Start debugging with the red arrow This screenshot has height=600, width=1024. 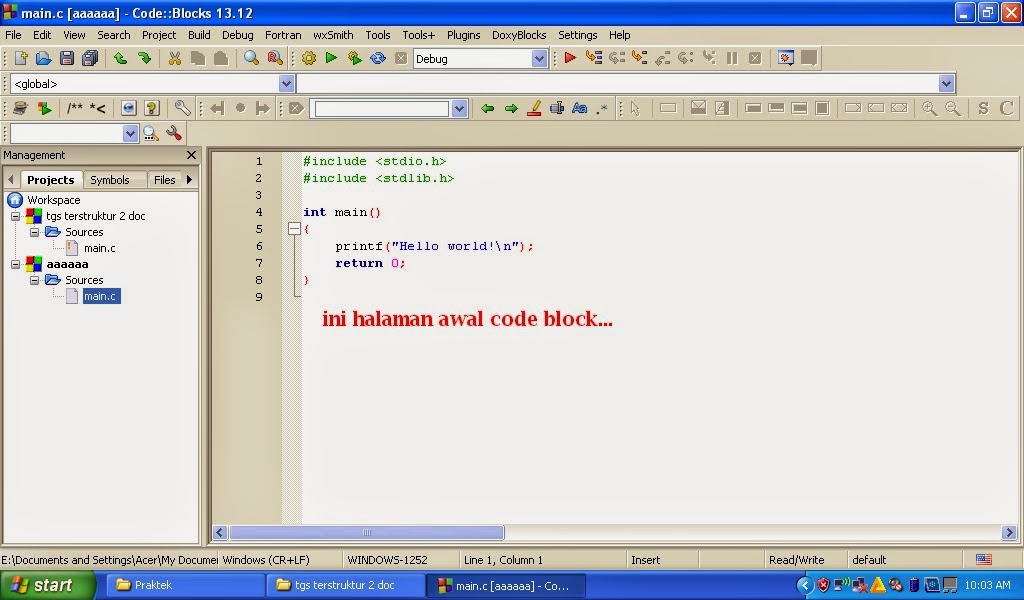570,59
